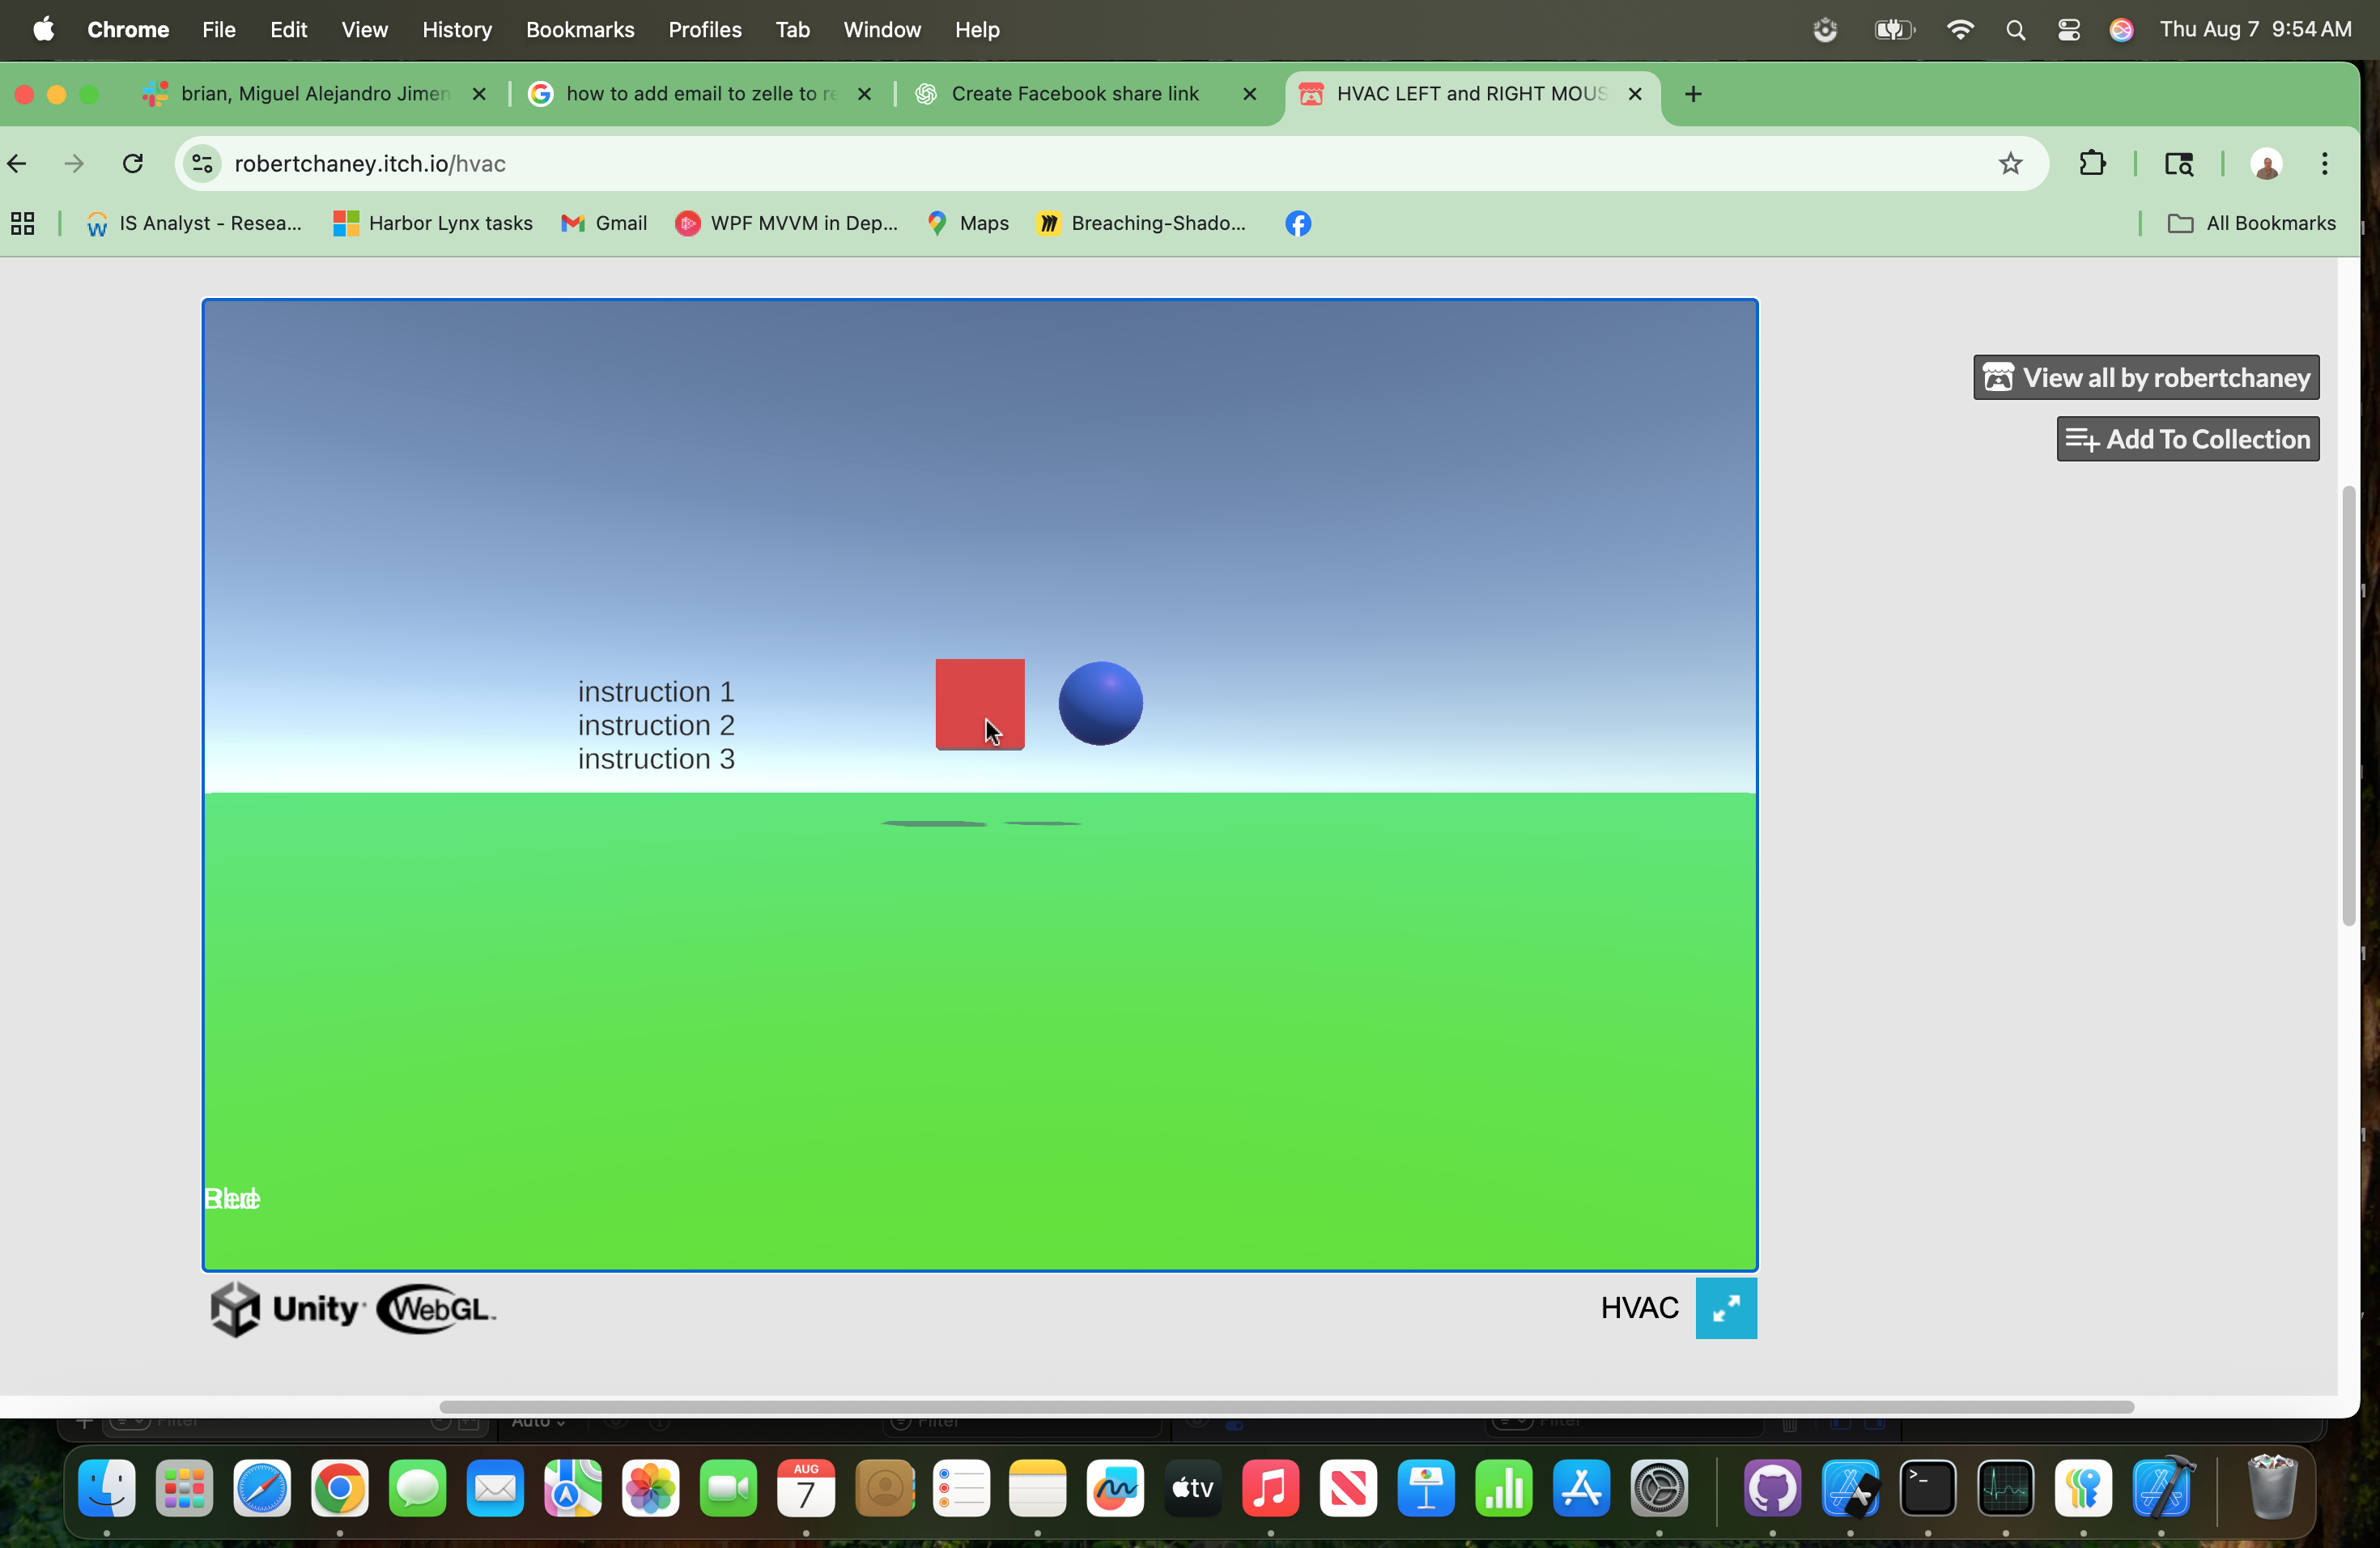Click the red cube in the game
Viewport: 2380px width, 1548px height.
[979, 702]
